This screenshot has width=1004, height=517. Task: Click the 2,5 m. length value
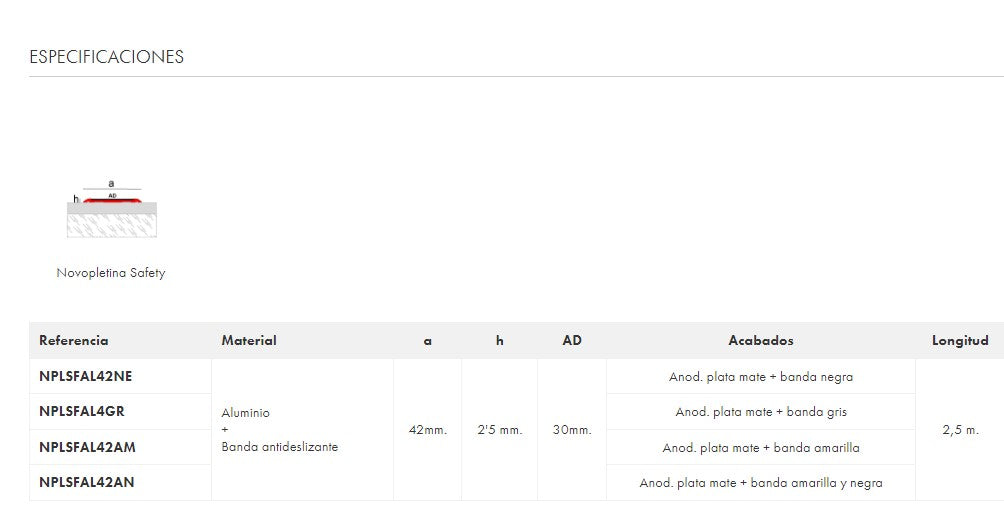coord(960,430)
